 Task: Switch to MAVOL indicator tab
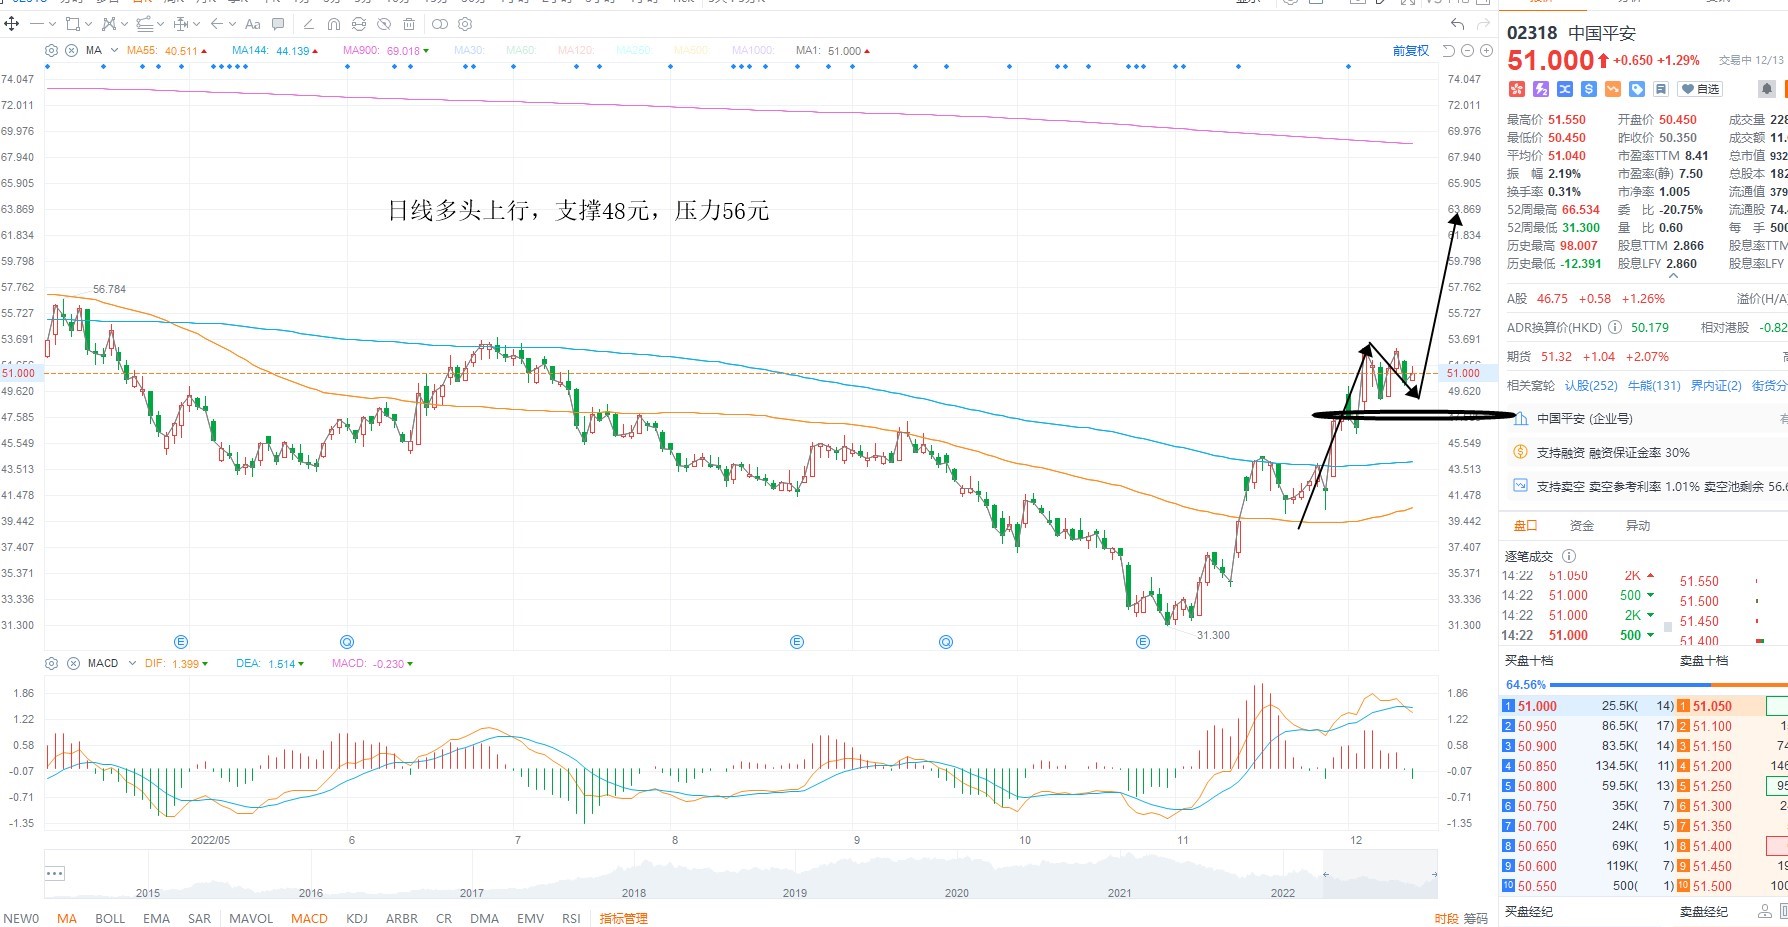[251, 918]
